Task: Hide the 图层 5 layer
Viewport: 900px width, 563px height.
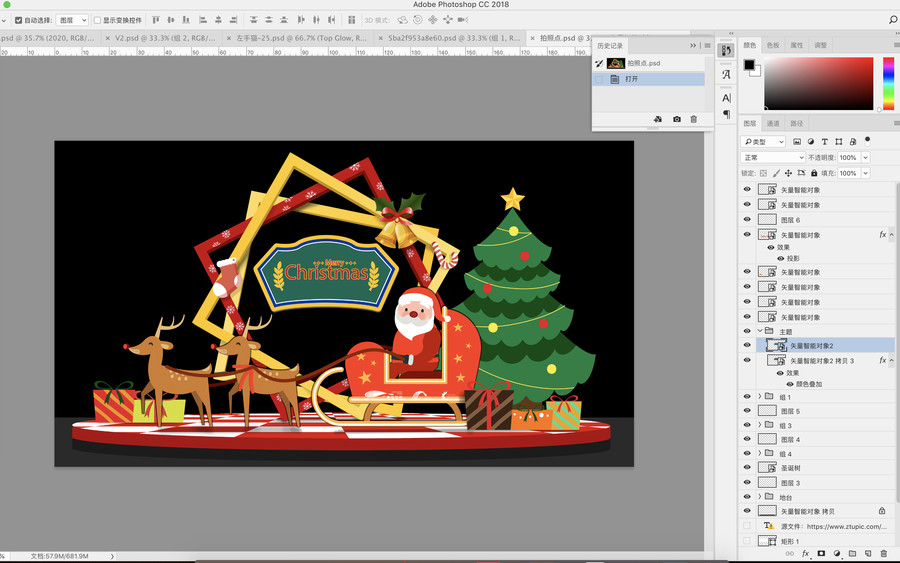Action: pos(747,411)
